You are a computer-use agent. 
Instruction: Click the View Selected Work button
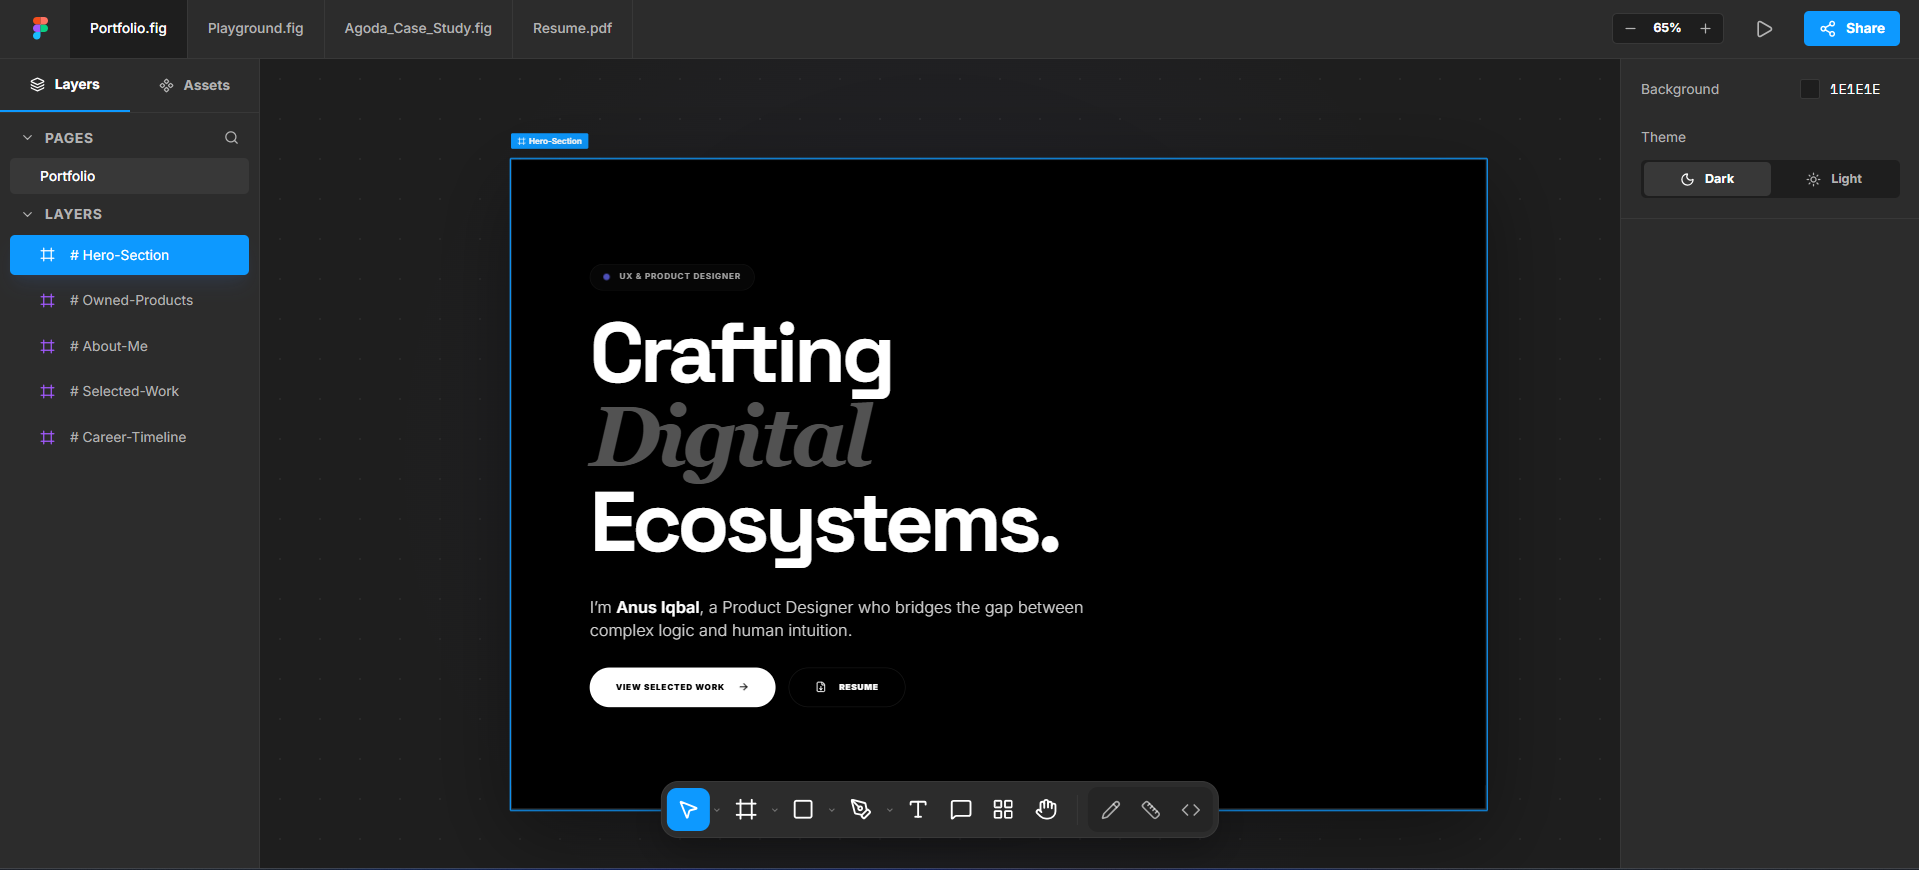coord(682,687)
